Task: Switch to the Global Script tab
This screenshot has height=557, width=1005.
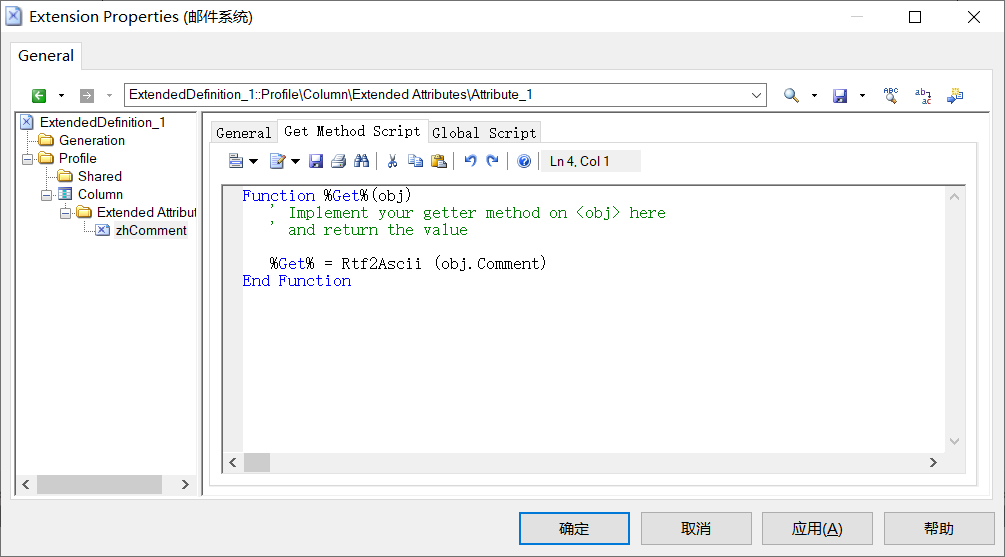Action: pyautogui.click(x=484, y=133)
